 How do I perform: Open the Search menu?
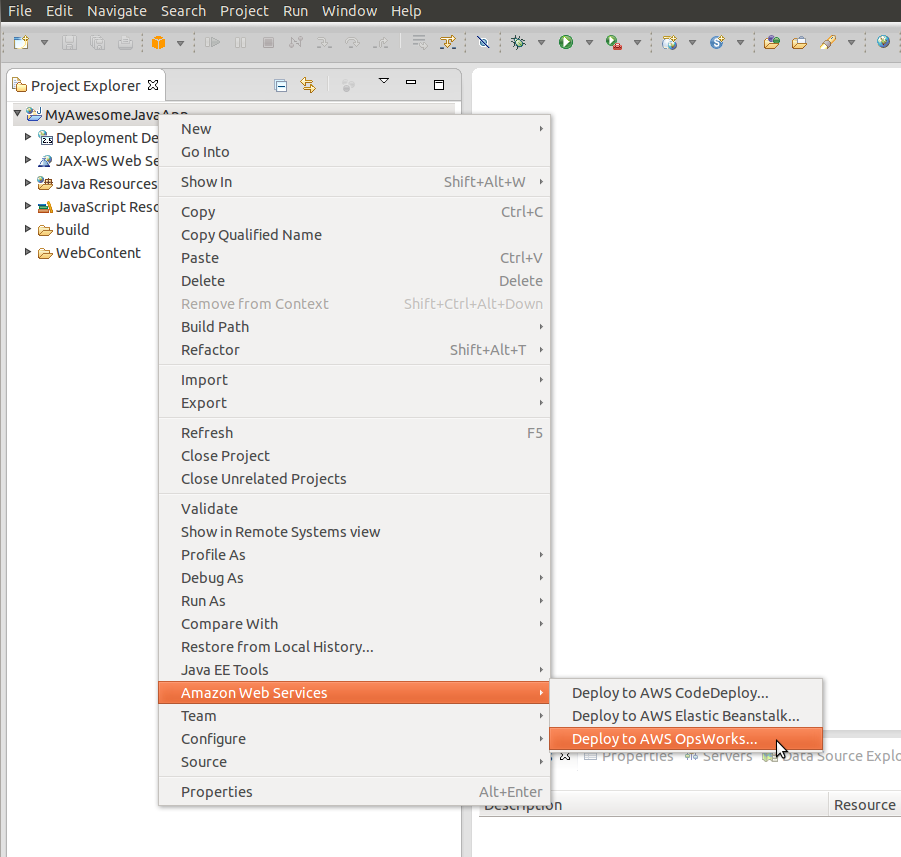click(x=183, y=11)
